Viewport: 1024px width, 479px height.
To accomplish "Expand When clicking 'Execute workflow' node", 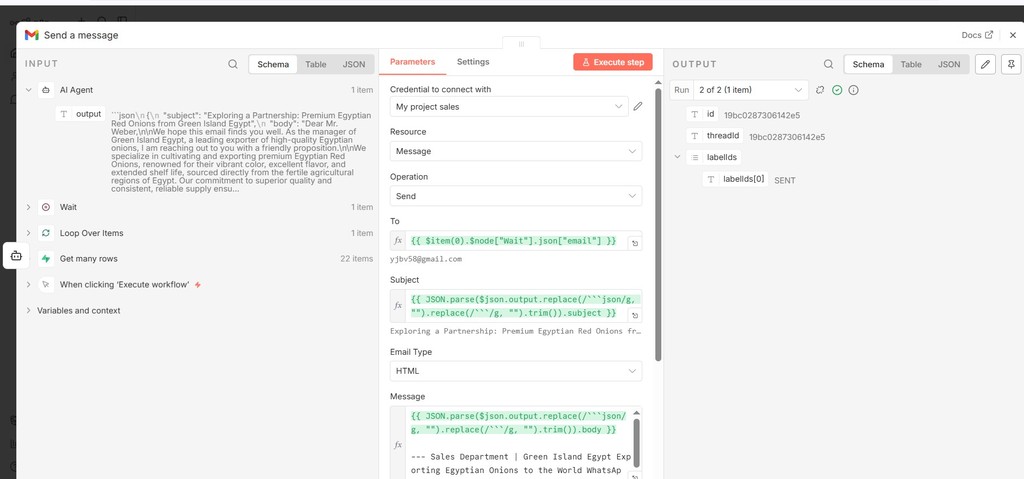I will click(x=28, y=284).
